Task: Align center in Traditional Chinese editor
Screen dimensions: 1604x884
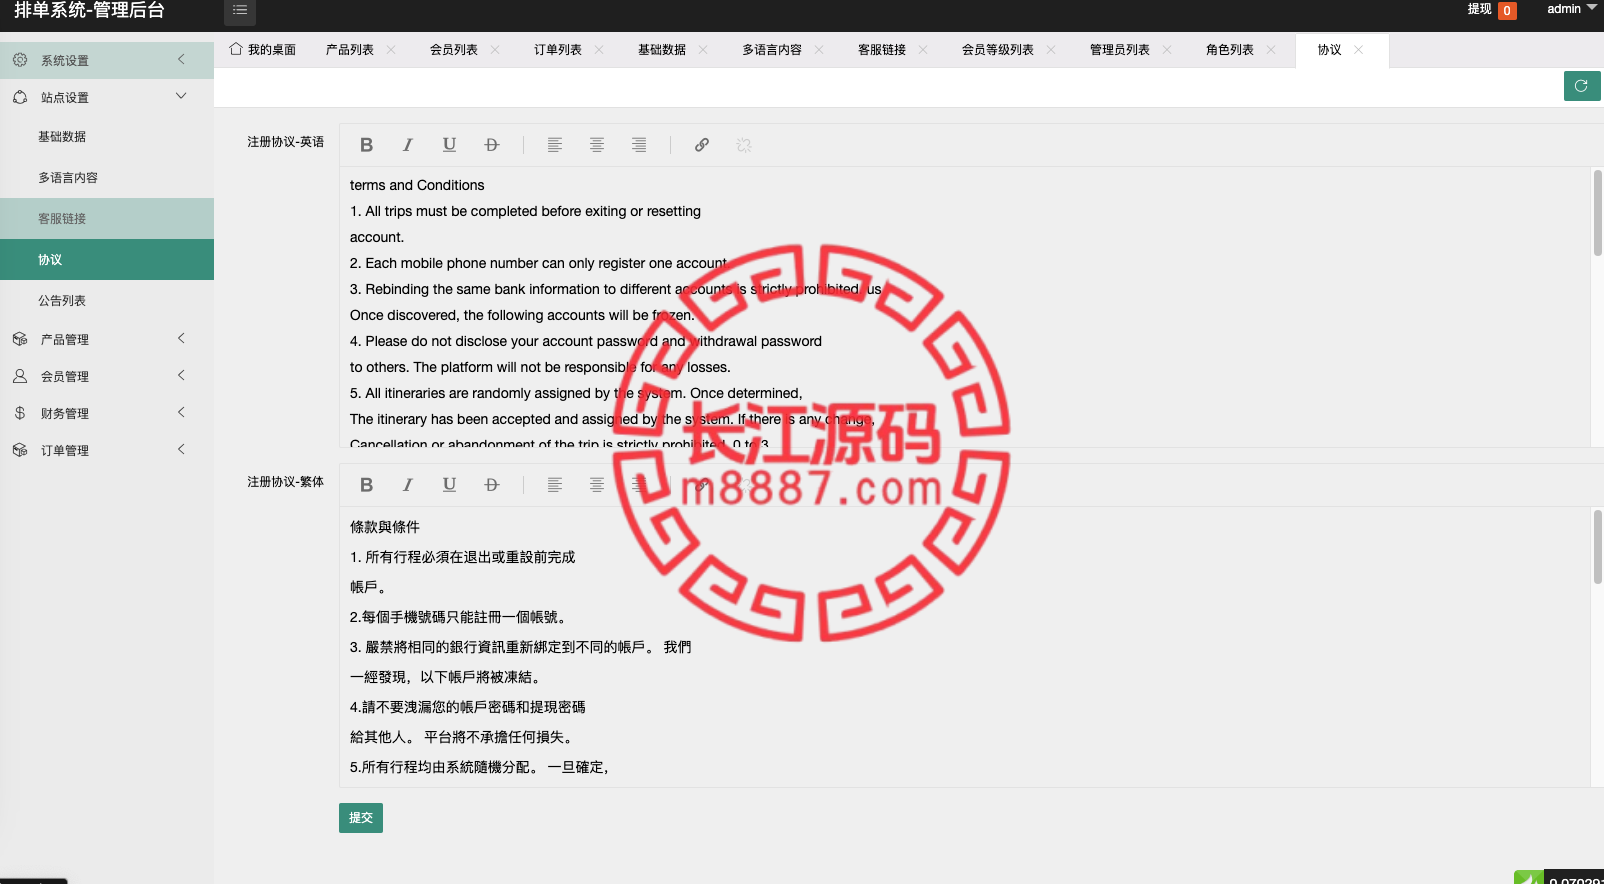Action: coord(597,485)
